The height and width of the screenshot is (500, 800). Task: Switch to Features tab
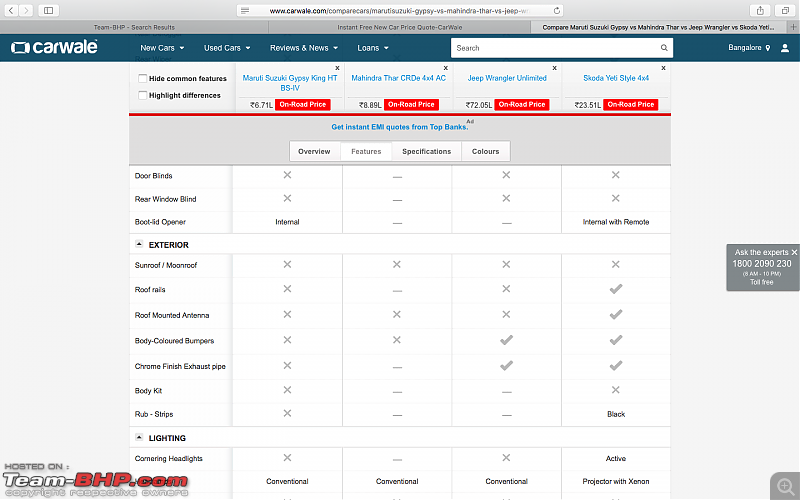pos(366,152)
